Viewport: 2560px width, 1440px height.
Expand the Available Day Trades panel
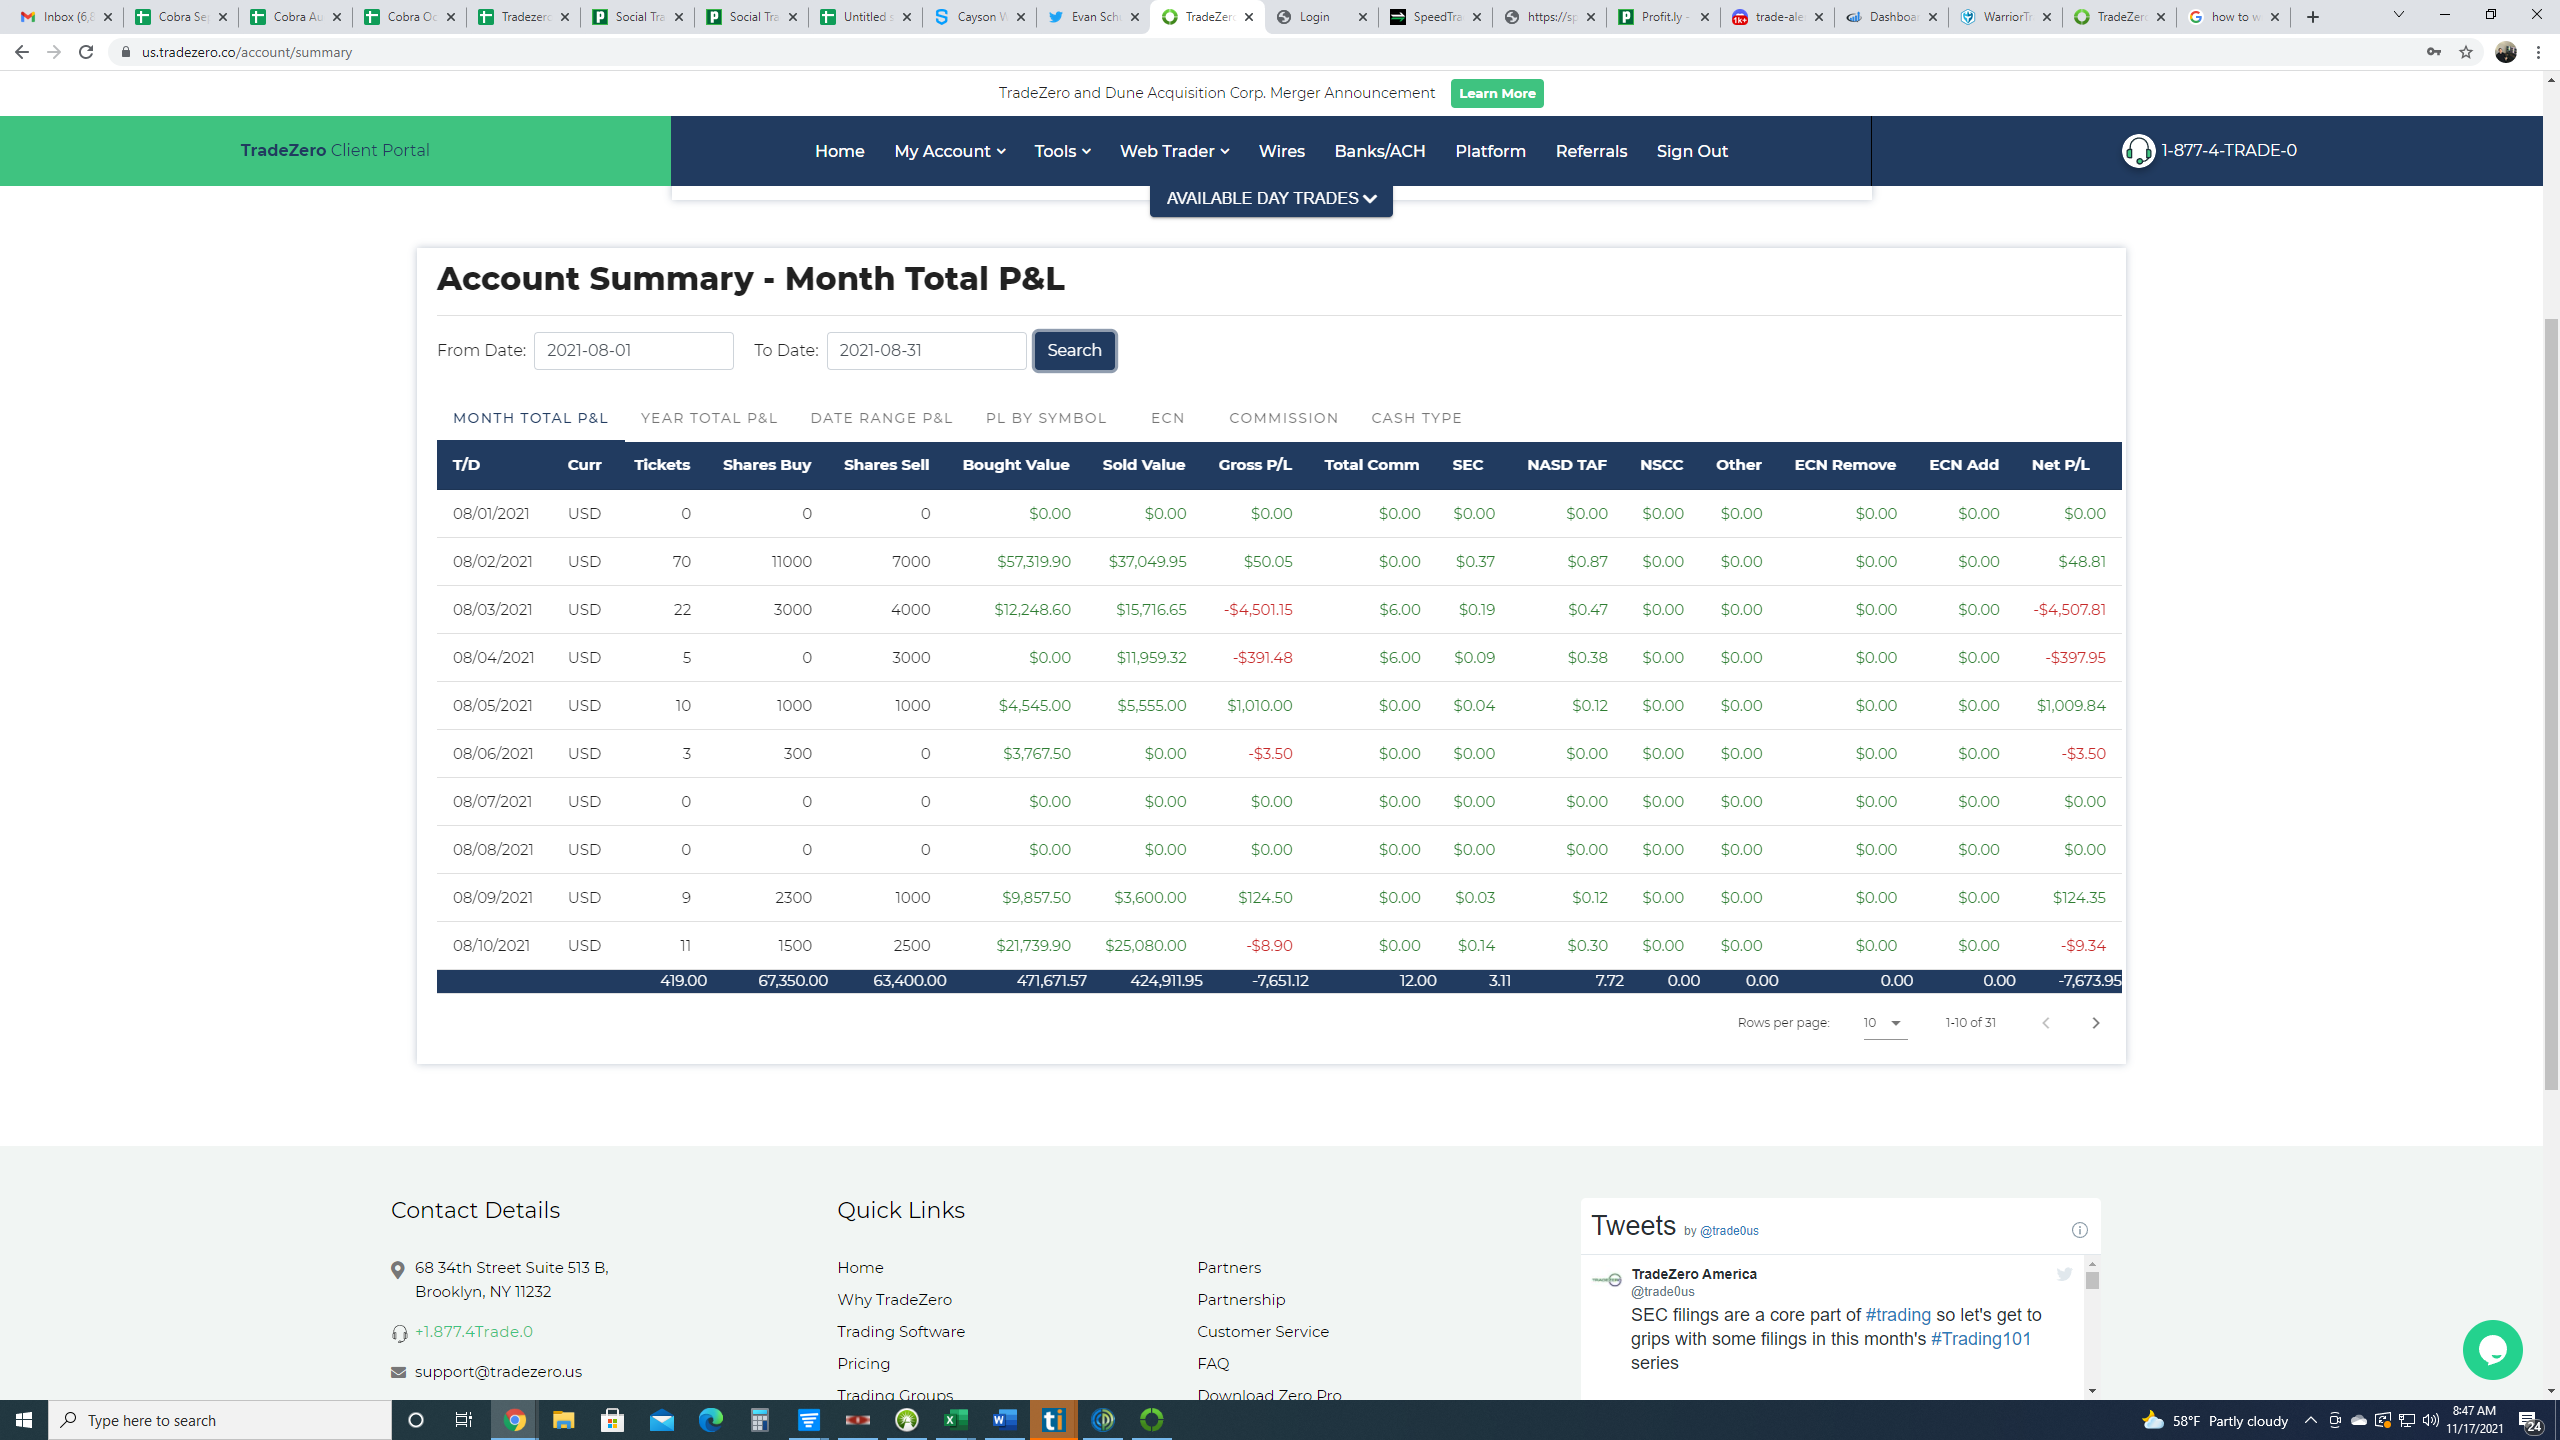pyautogui.click(x=1271, y=198)
